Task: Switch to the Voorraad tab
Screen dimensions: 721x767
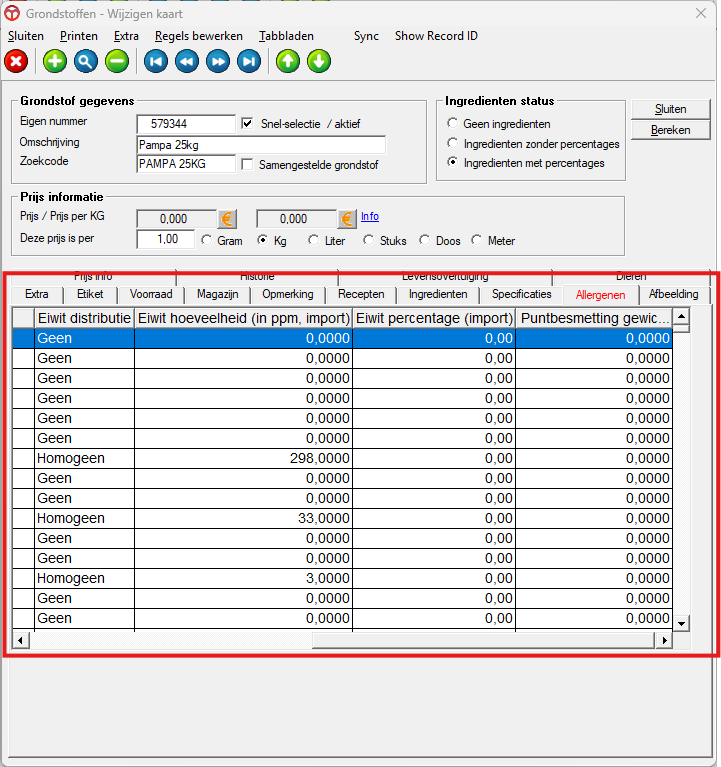Action: click(151, 294)
